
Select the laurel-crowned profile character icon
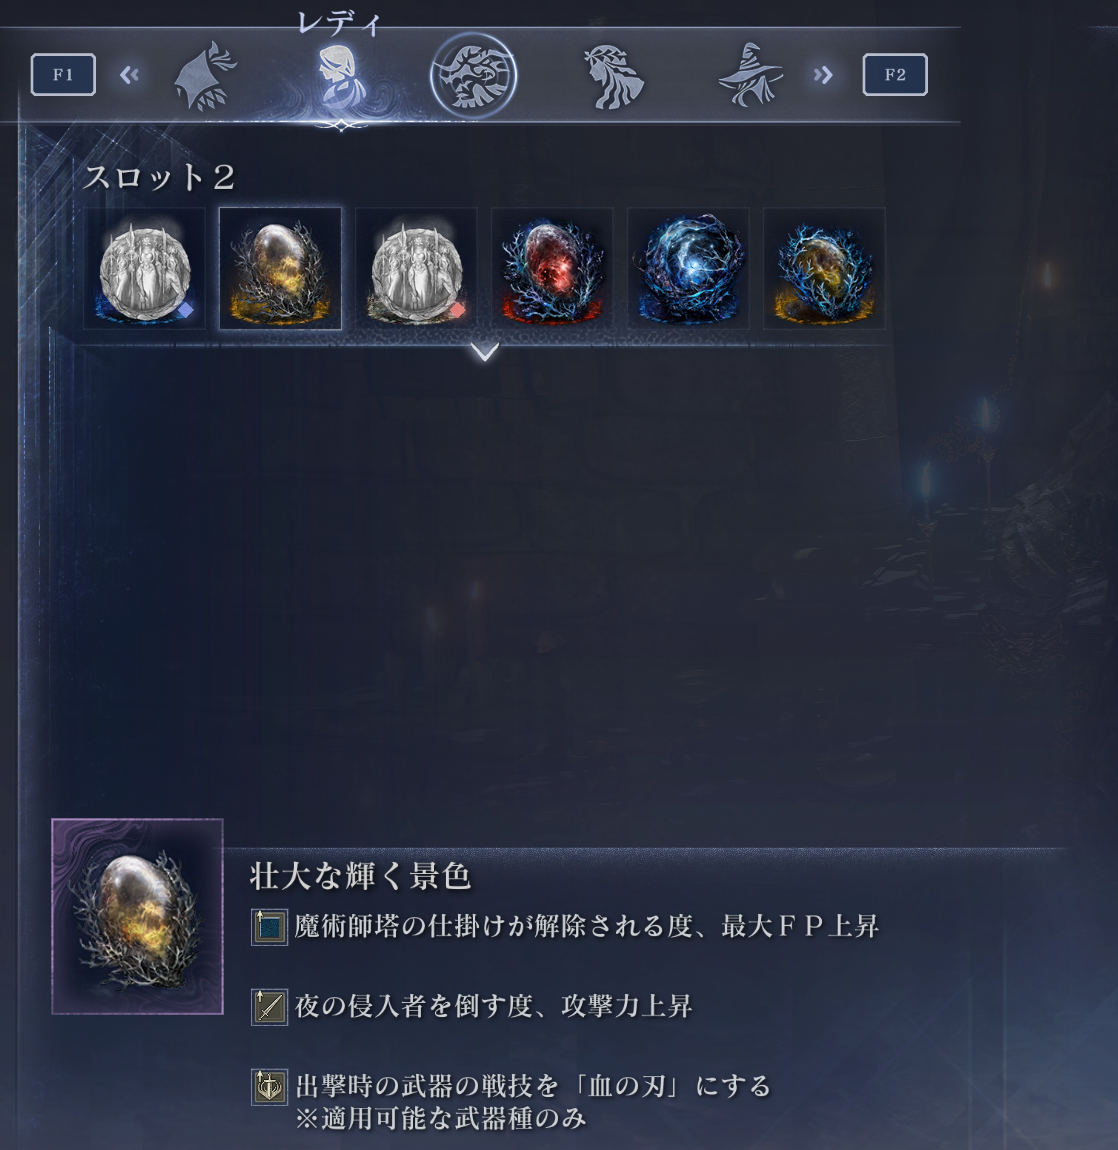tap(614, 77)
